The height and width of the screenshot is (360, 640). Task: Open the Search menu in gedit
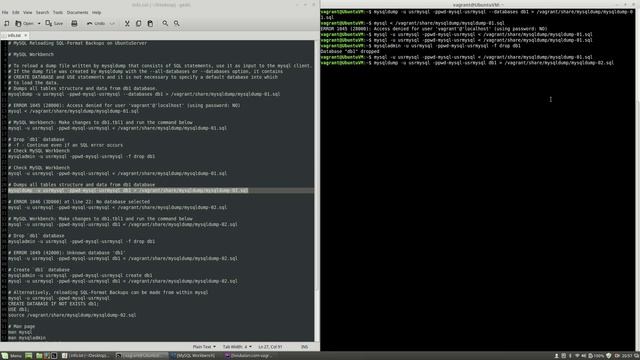tap(42, 13)
